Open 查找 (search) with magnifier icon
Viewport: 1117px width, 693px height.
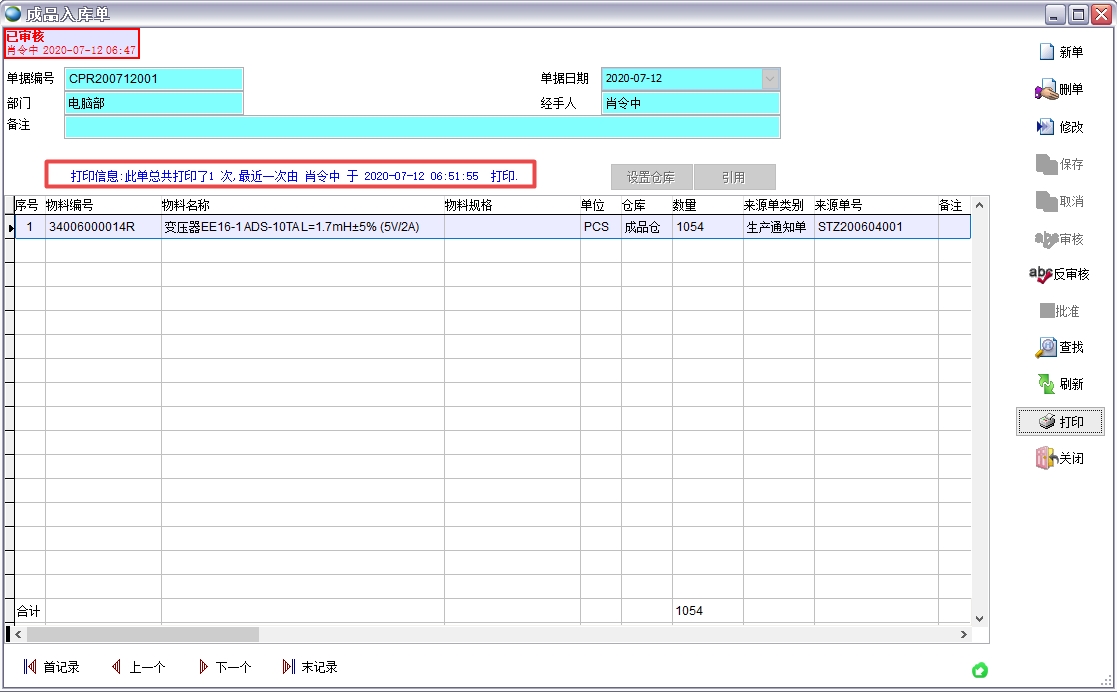click(x=1046, y=347)
